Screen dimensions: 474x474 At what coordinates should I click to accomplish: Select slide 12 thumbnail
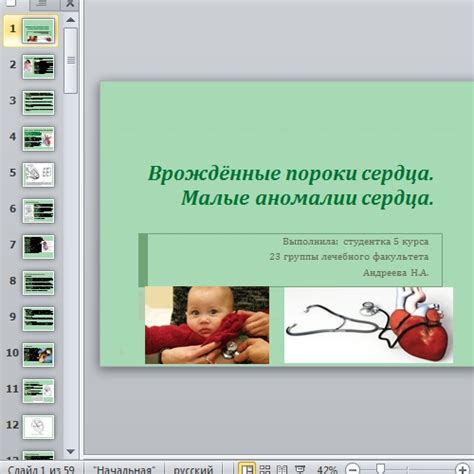38,427
